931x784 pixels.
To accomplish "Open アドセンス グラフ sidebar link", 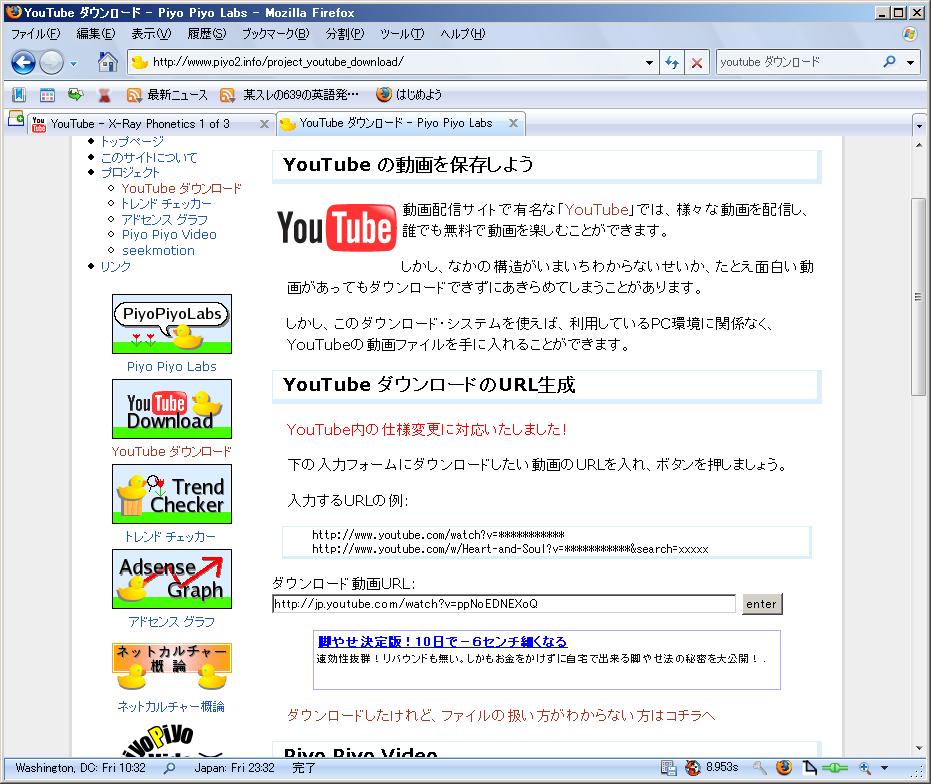I will point(164,220).
